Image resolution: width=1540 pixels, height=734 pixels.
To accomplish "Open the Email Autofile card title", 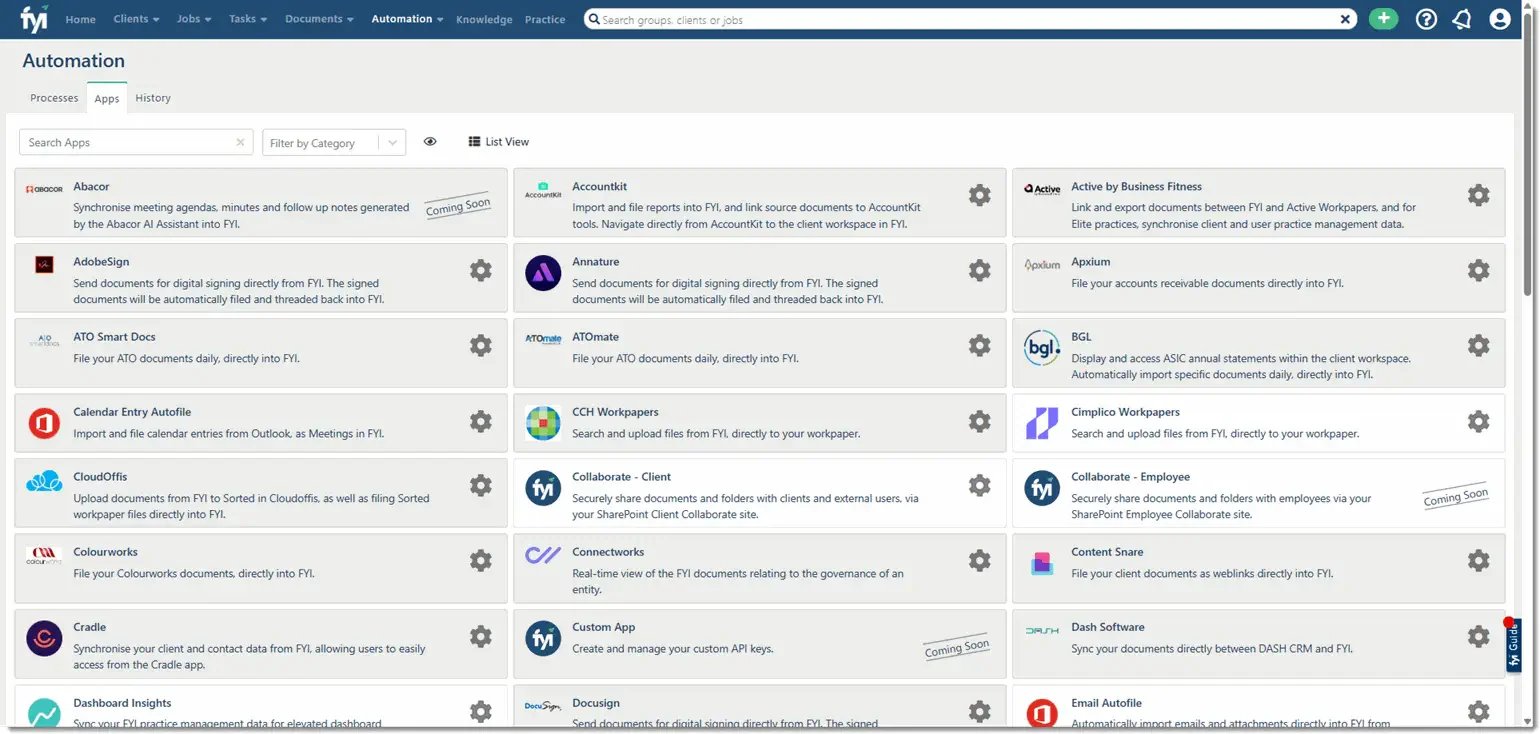I will pos(1106,703).
